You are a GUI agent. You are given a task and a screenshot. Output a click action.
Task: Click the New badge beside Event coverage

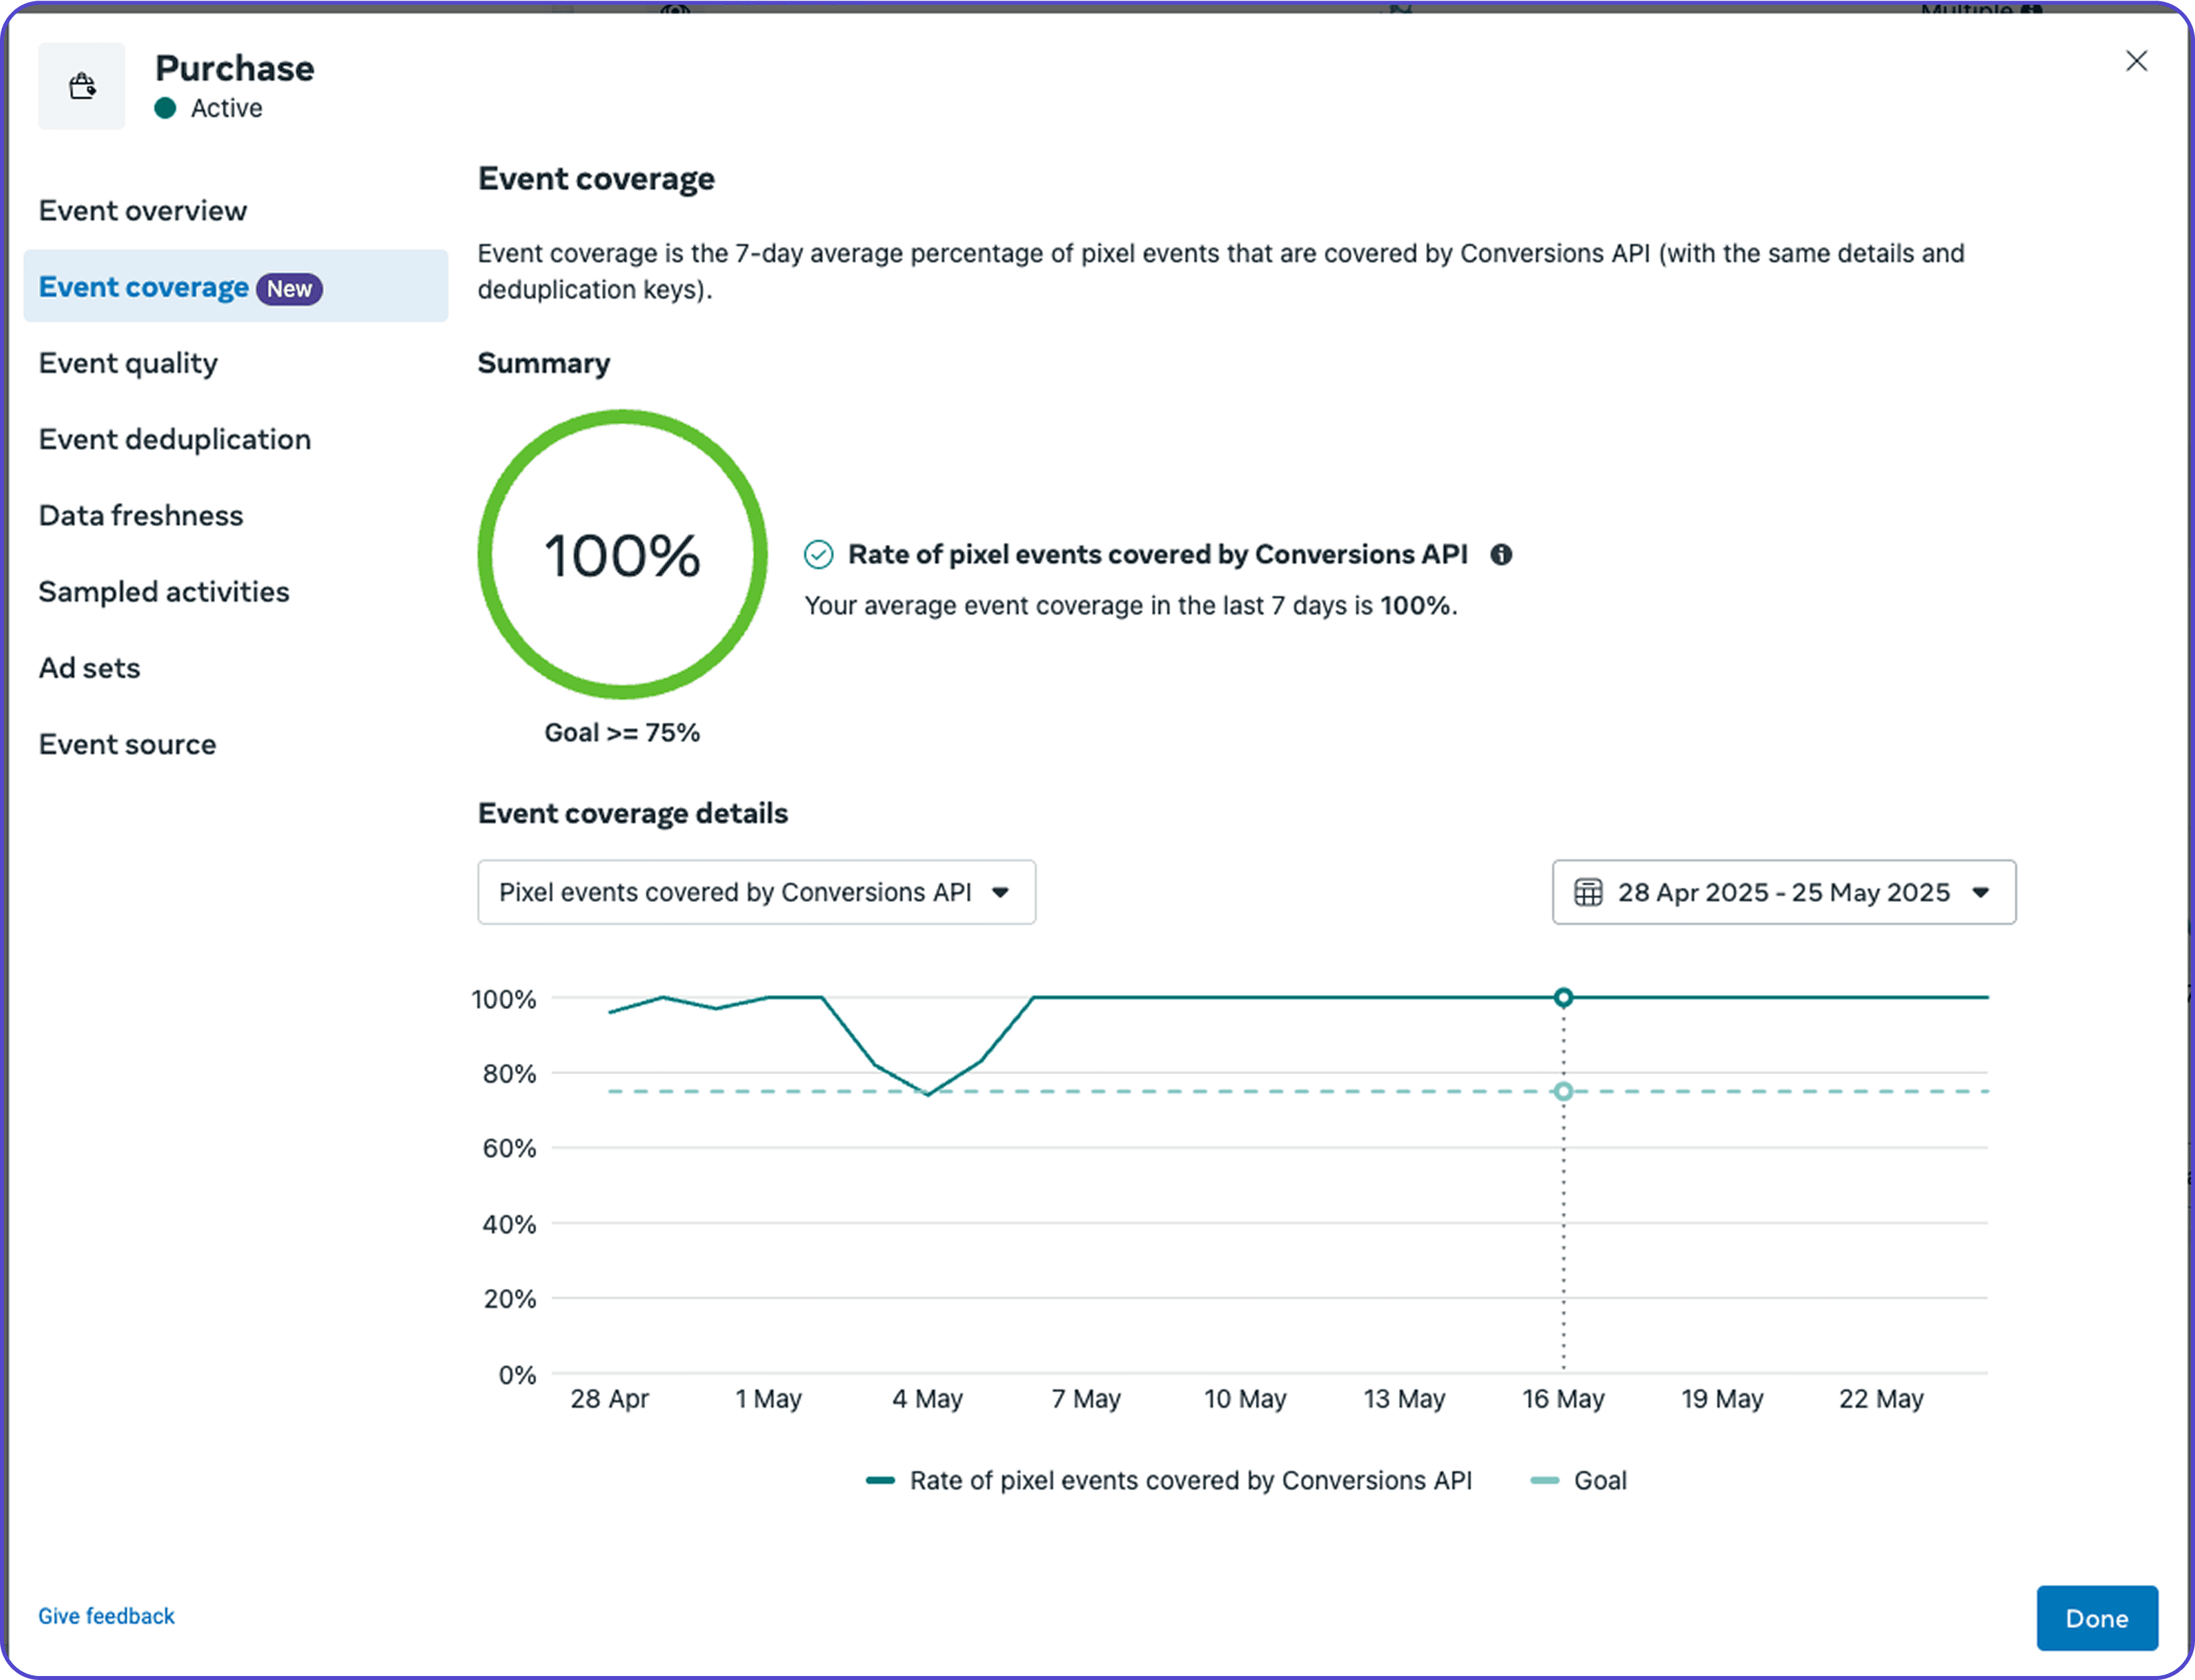click(x=289, y=289)
